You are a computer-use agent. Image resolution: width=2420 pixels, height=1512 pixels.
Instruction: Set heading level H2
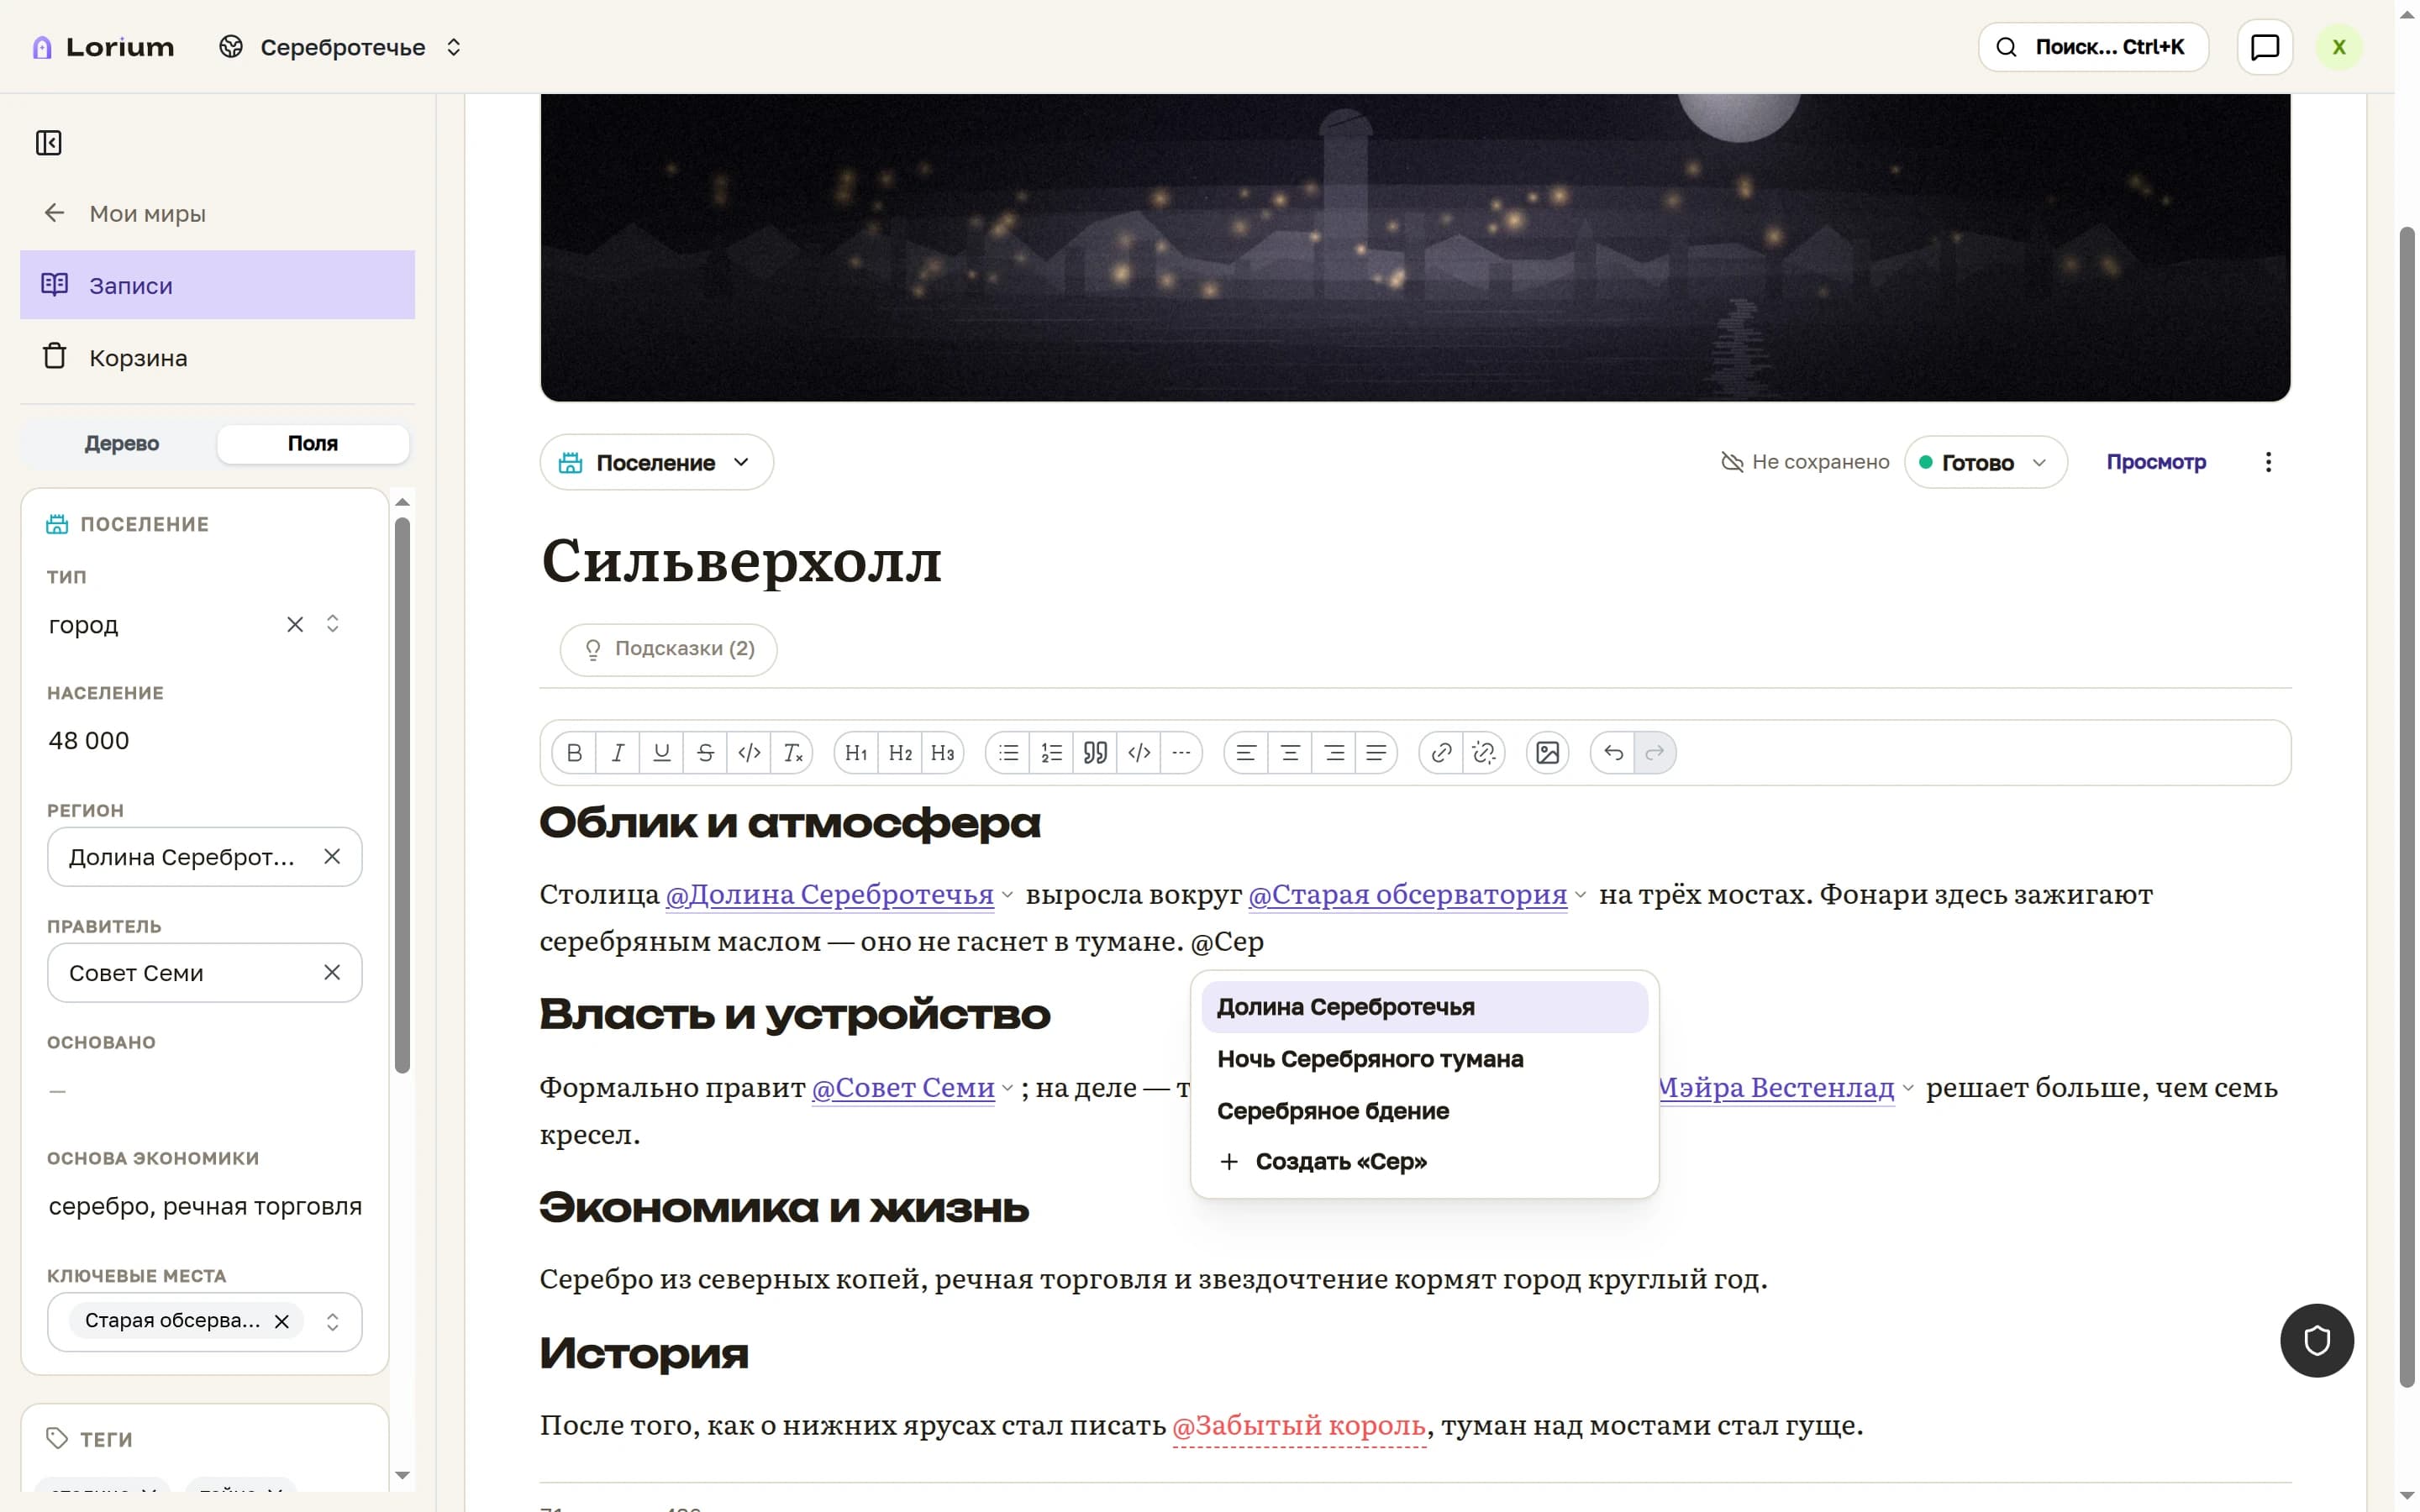click(900, 753)
